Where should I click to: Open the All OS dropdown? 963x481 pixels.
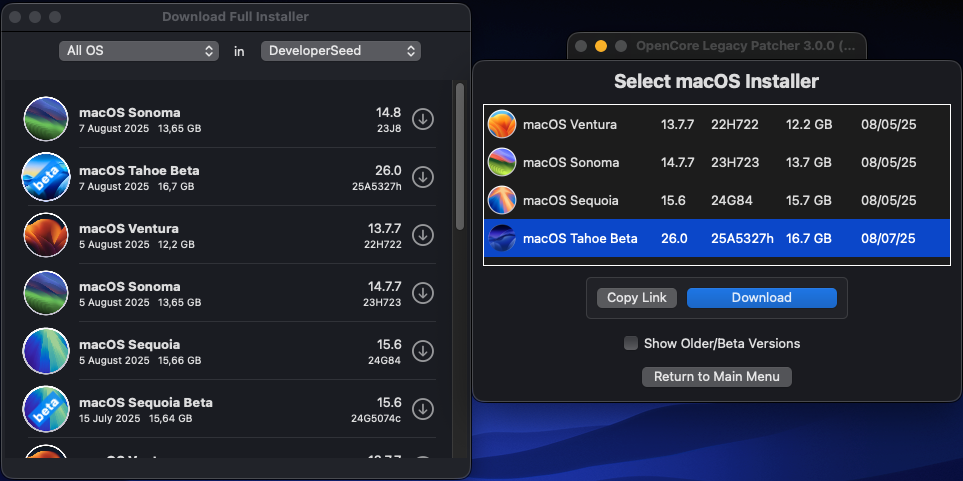(x=139, y=51)
